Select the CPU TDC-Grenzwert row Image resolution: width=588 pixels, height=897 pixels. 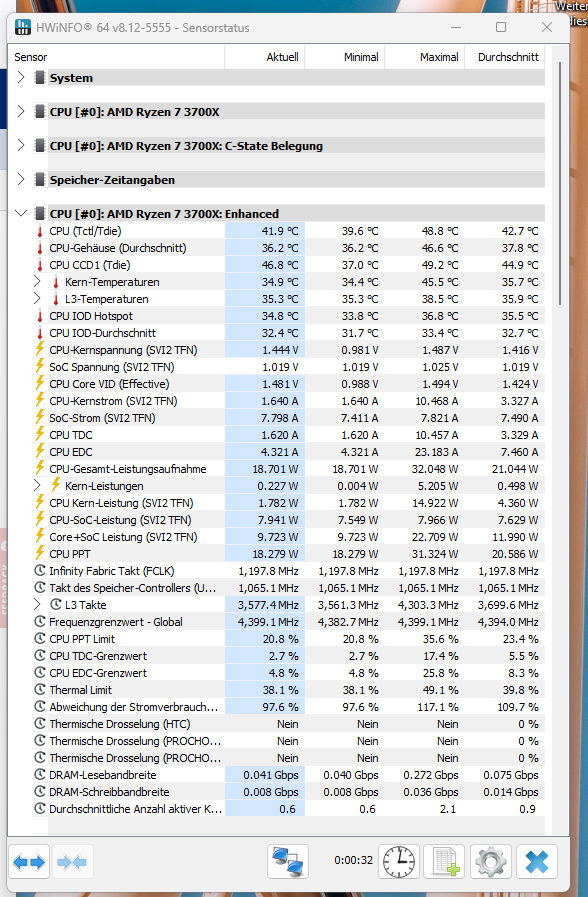(288, 656)
